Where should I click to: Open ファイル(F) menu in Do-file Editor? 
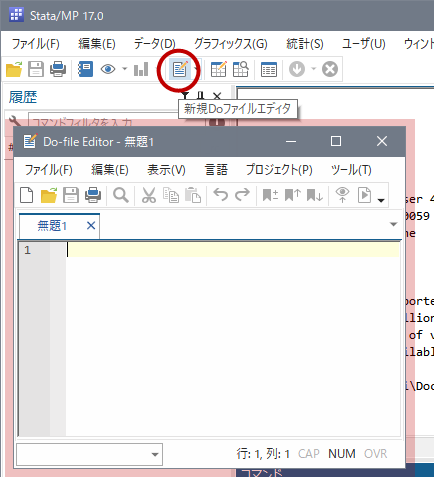[49, 170]
